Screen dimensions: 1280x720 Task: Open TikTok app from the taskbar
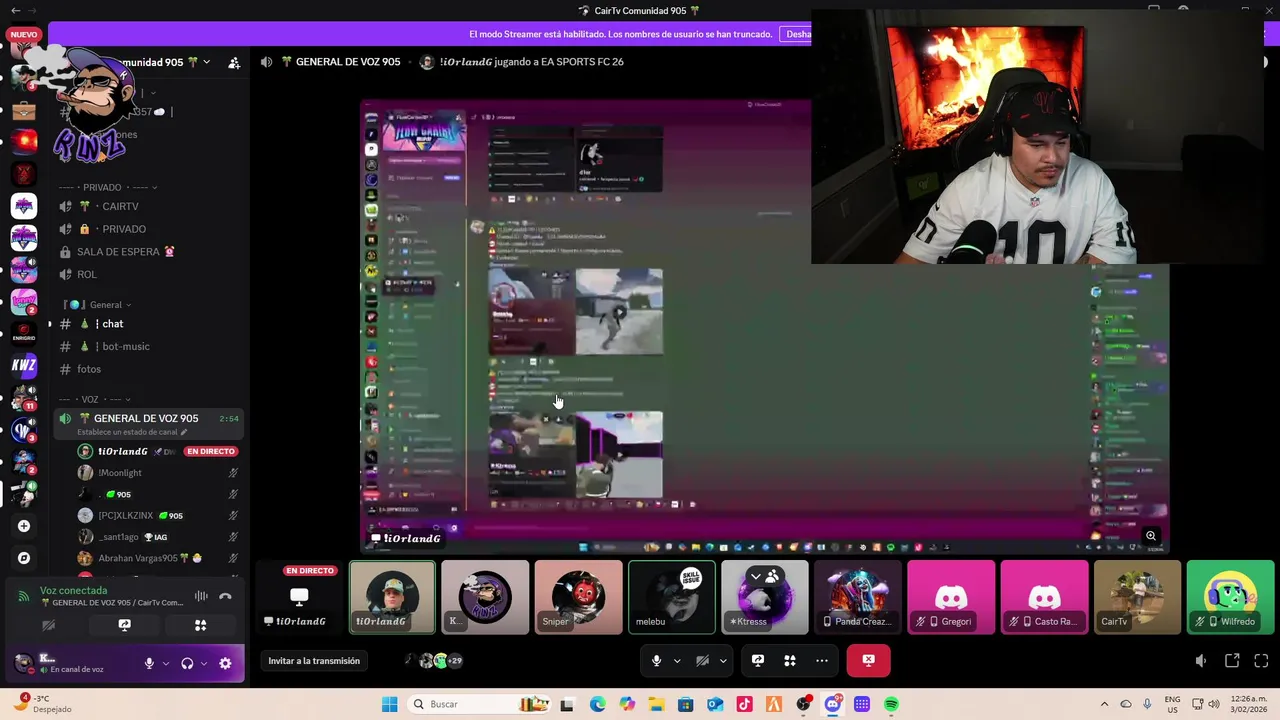[744, 704]
